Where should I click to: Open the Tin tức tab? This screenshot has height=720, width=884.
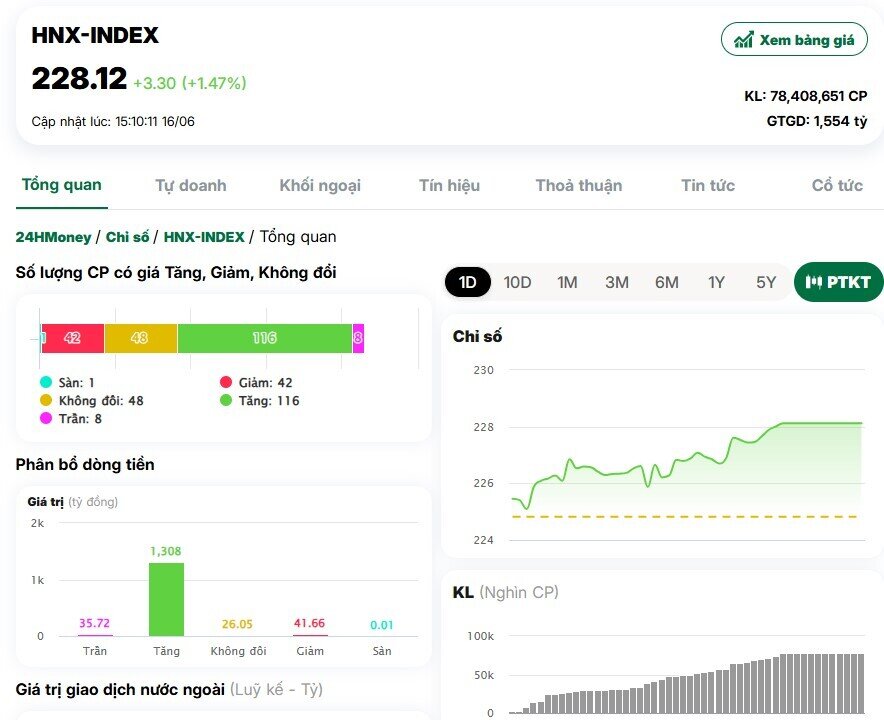point(708,185)
